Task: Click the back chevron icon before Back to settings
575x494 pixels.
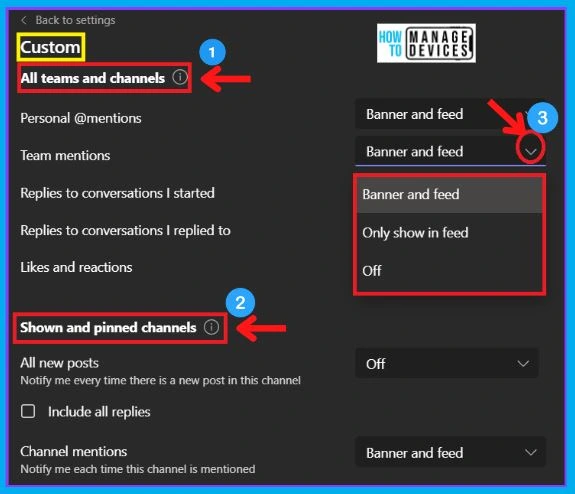Action: pyautogui.click(x=24, y=20)
